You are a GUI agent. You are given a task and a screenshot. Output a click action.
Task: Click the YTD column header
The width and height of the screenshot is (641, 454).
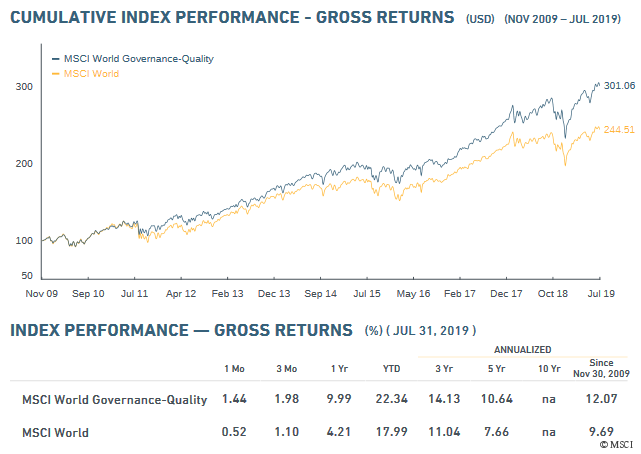391,368
